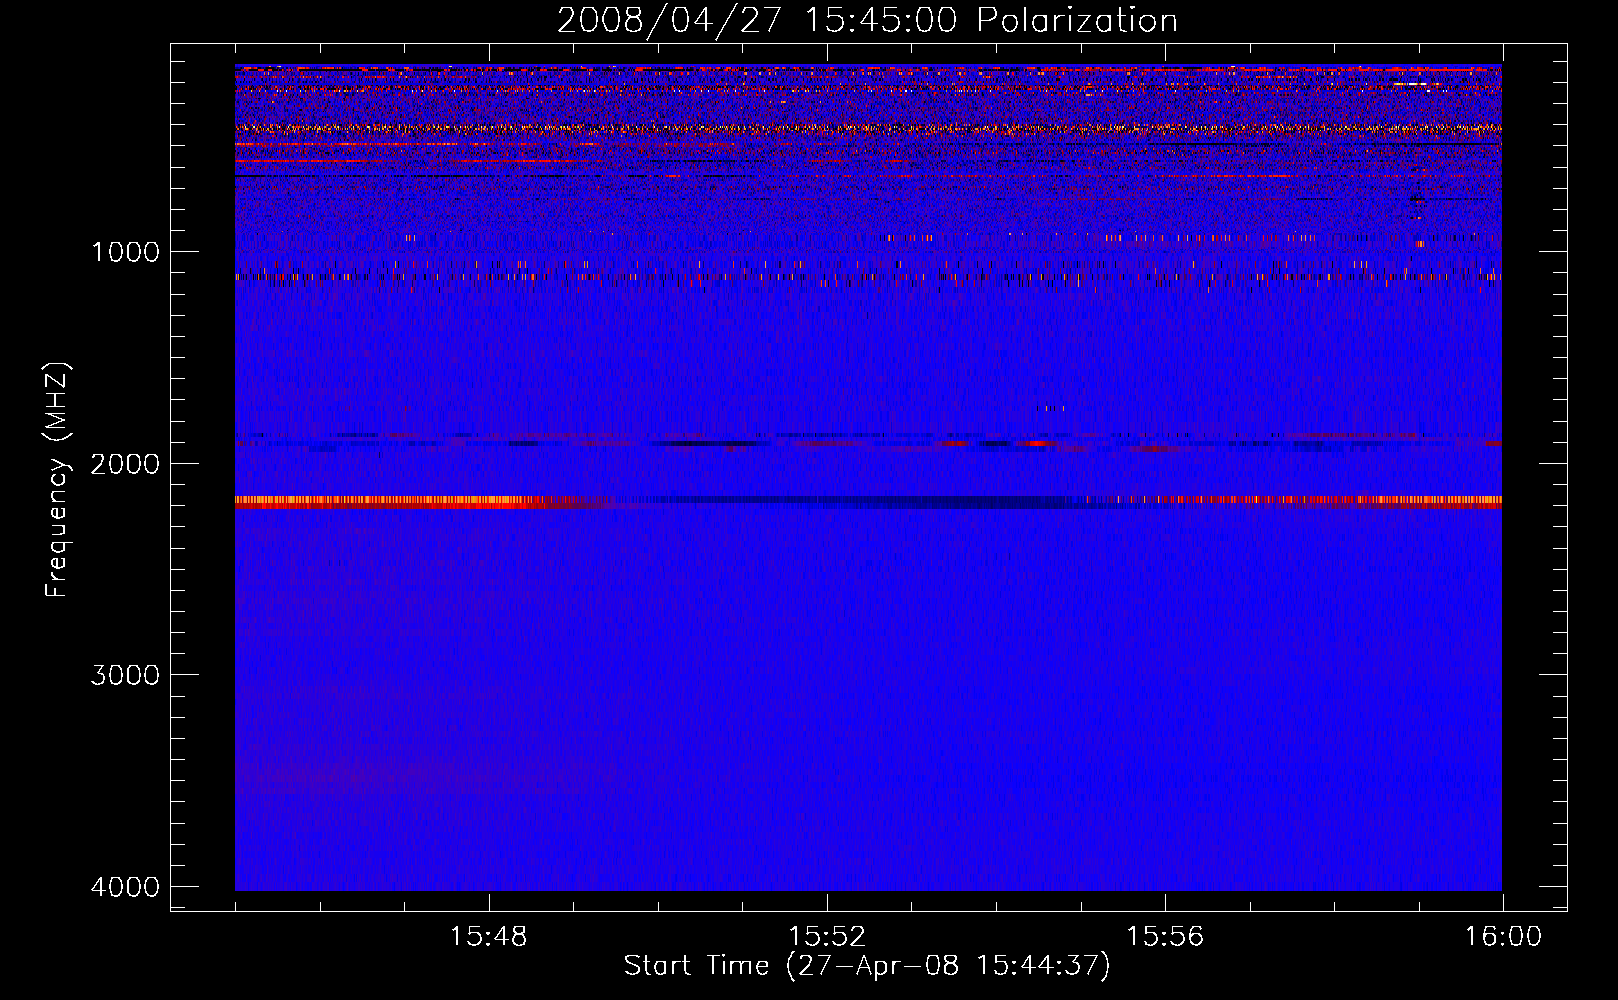This screenshot has width=1618, height=1000.
Task: Click the "Frequency (MHZ)" axis label
Action: coord(57,480)
